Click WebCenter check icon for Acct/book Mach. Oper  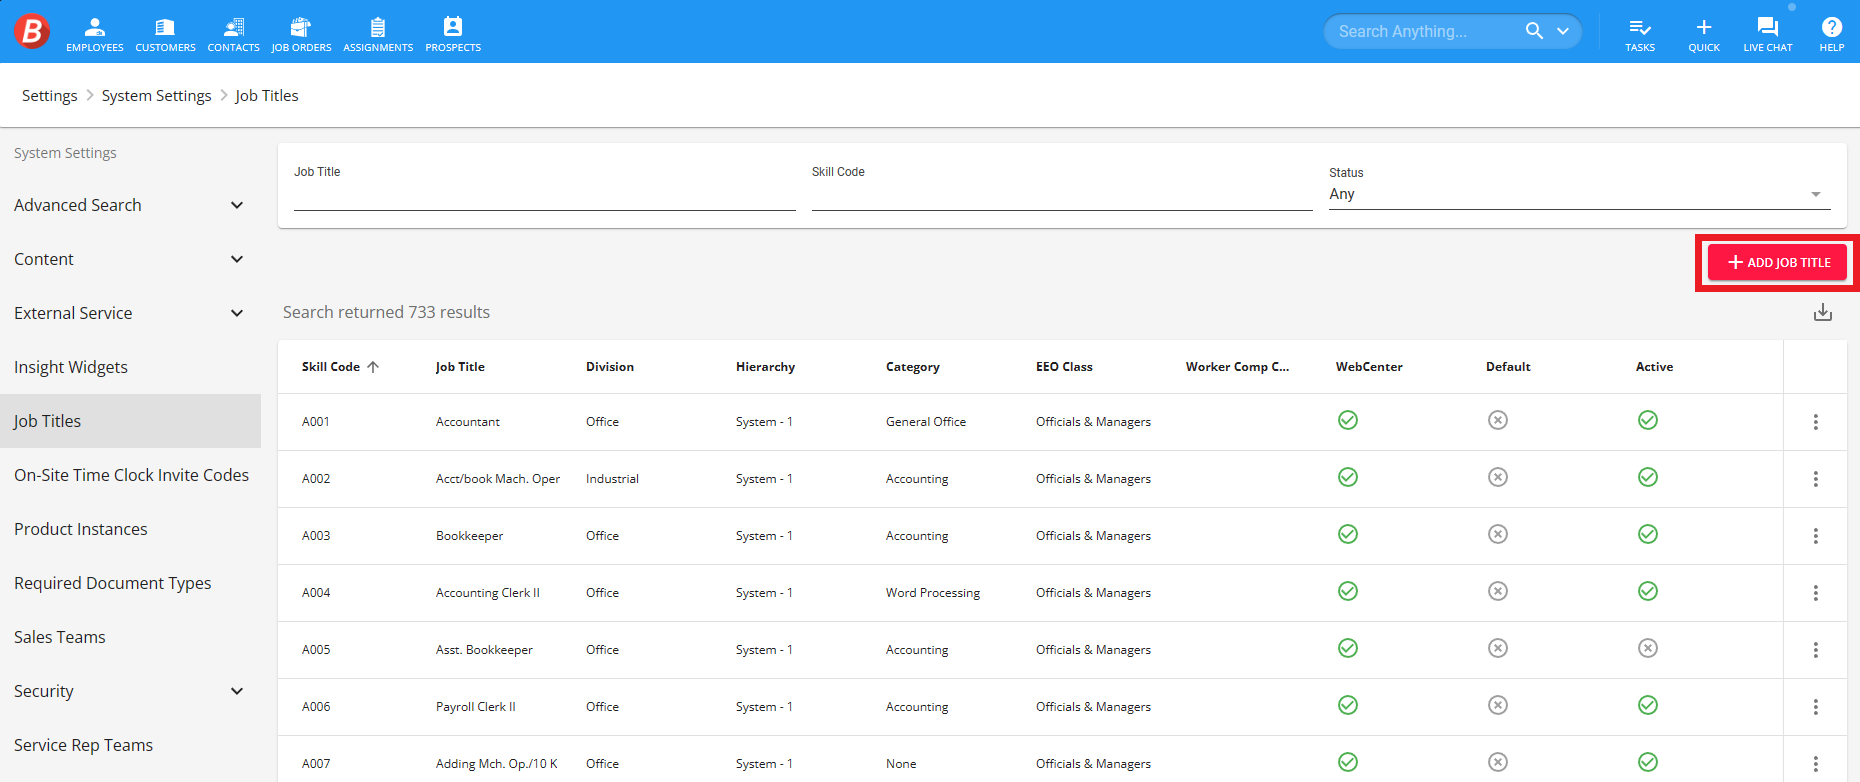[x=1348, y=477]
